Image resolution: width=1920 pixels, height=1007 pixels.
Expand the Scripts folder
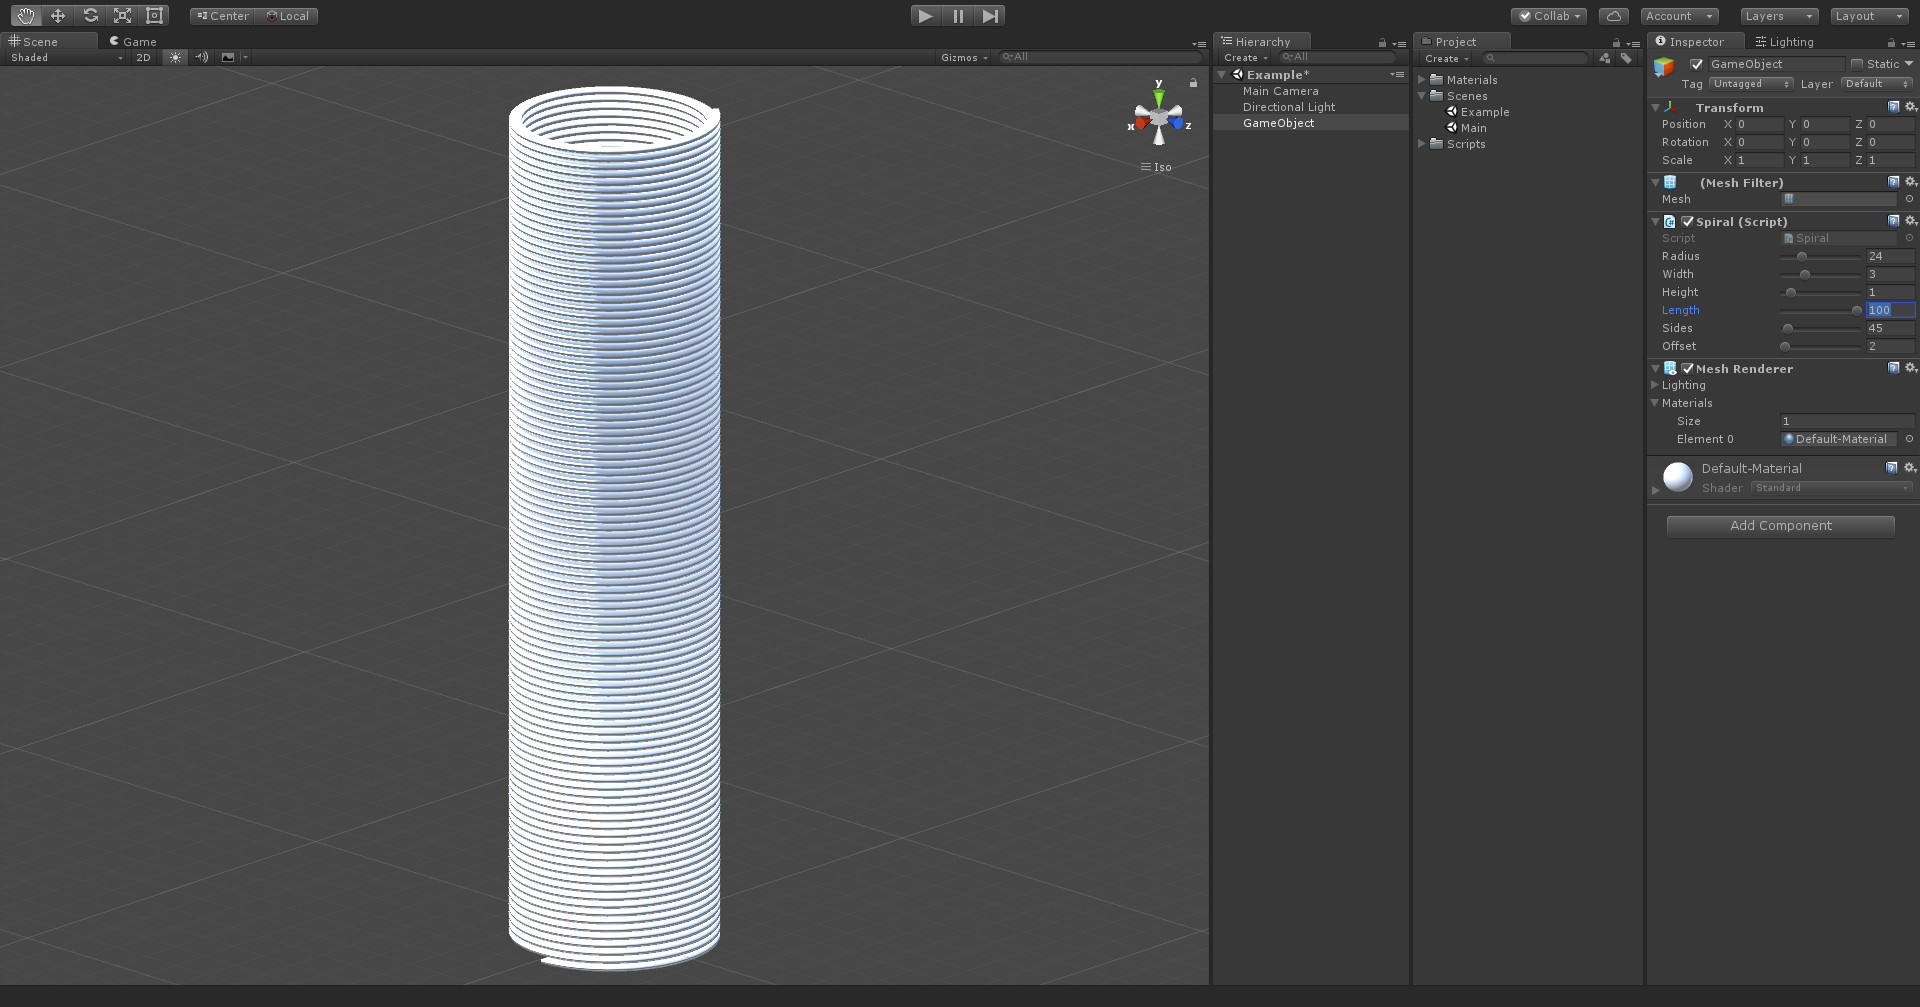[1422, 144]
